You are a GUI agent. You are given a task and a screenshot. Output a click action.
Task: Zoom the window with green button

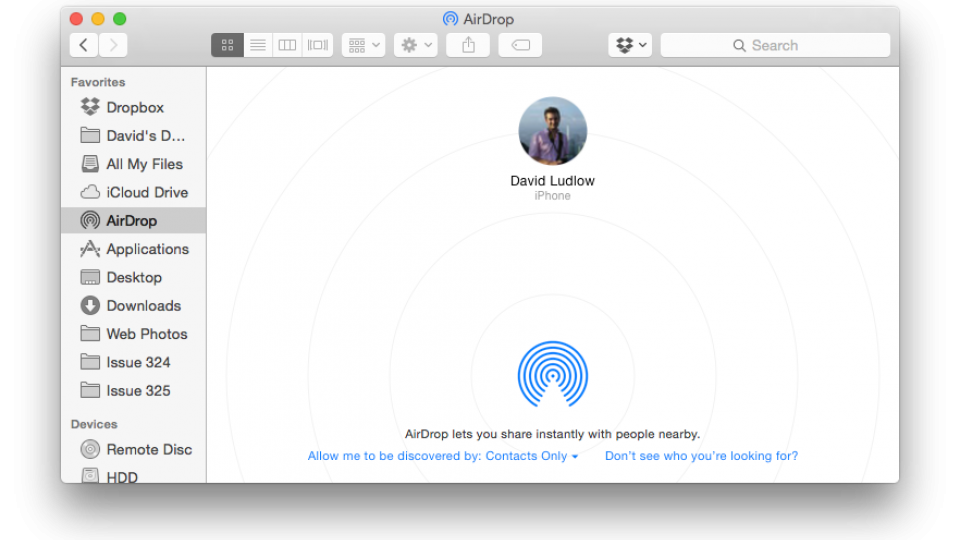click(x=120, y=19)
